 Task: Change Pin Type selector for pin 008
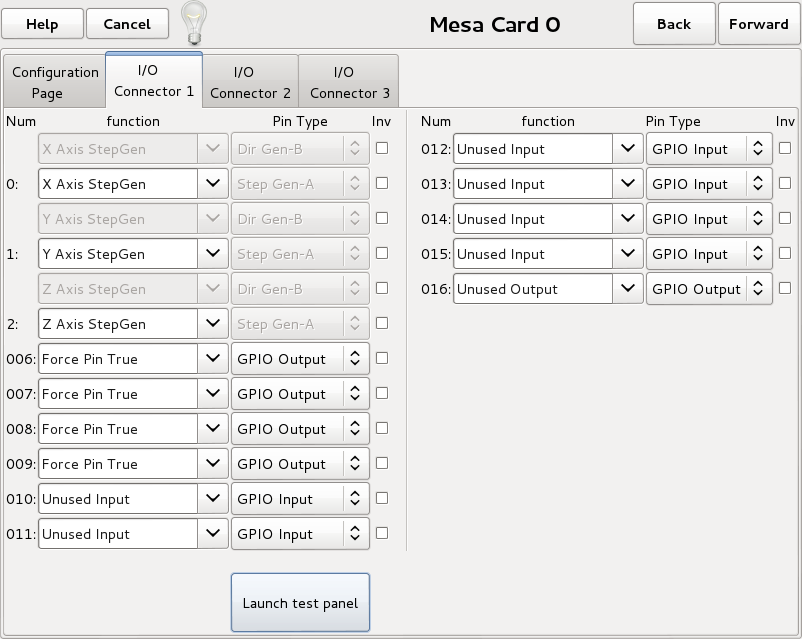coord(300,429)
